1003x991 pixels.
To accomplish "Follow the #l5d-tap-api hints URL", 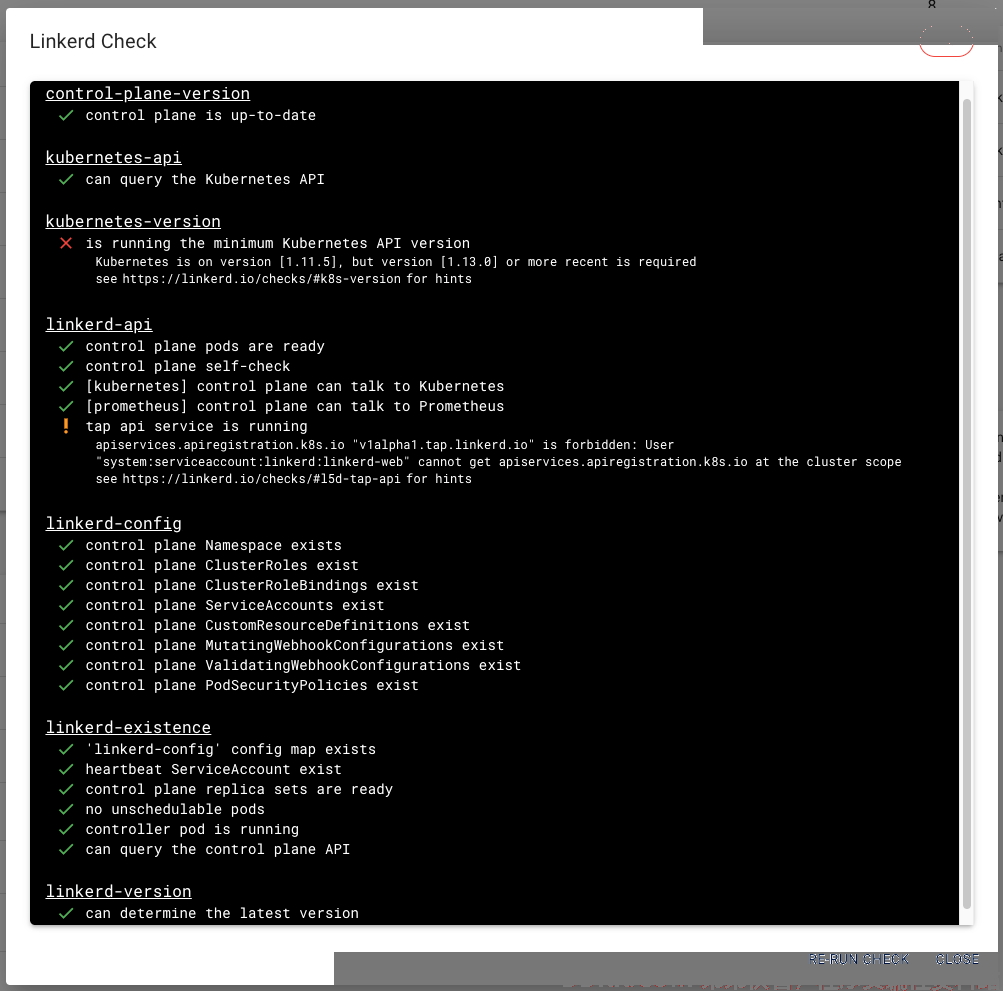I will 262,479.
